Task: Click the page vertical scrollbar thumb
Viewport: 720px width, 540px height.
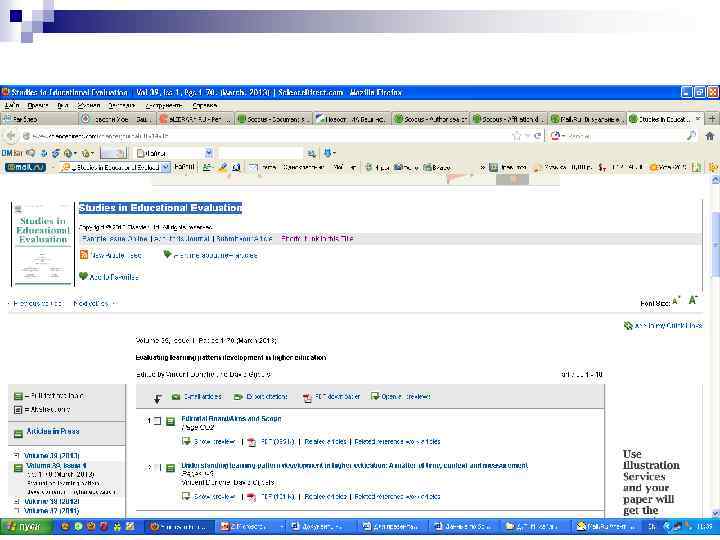Action: pos(715,245)
